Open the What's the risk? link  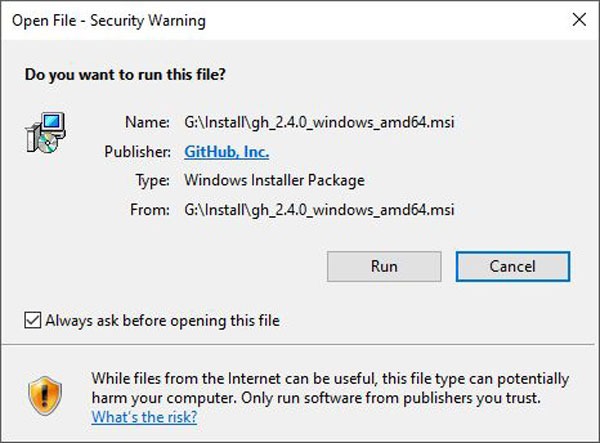pos(144,417)
